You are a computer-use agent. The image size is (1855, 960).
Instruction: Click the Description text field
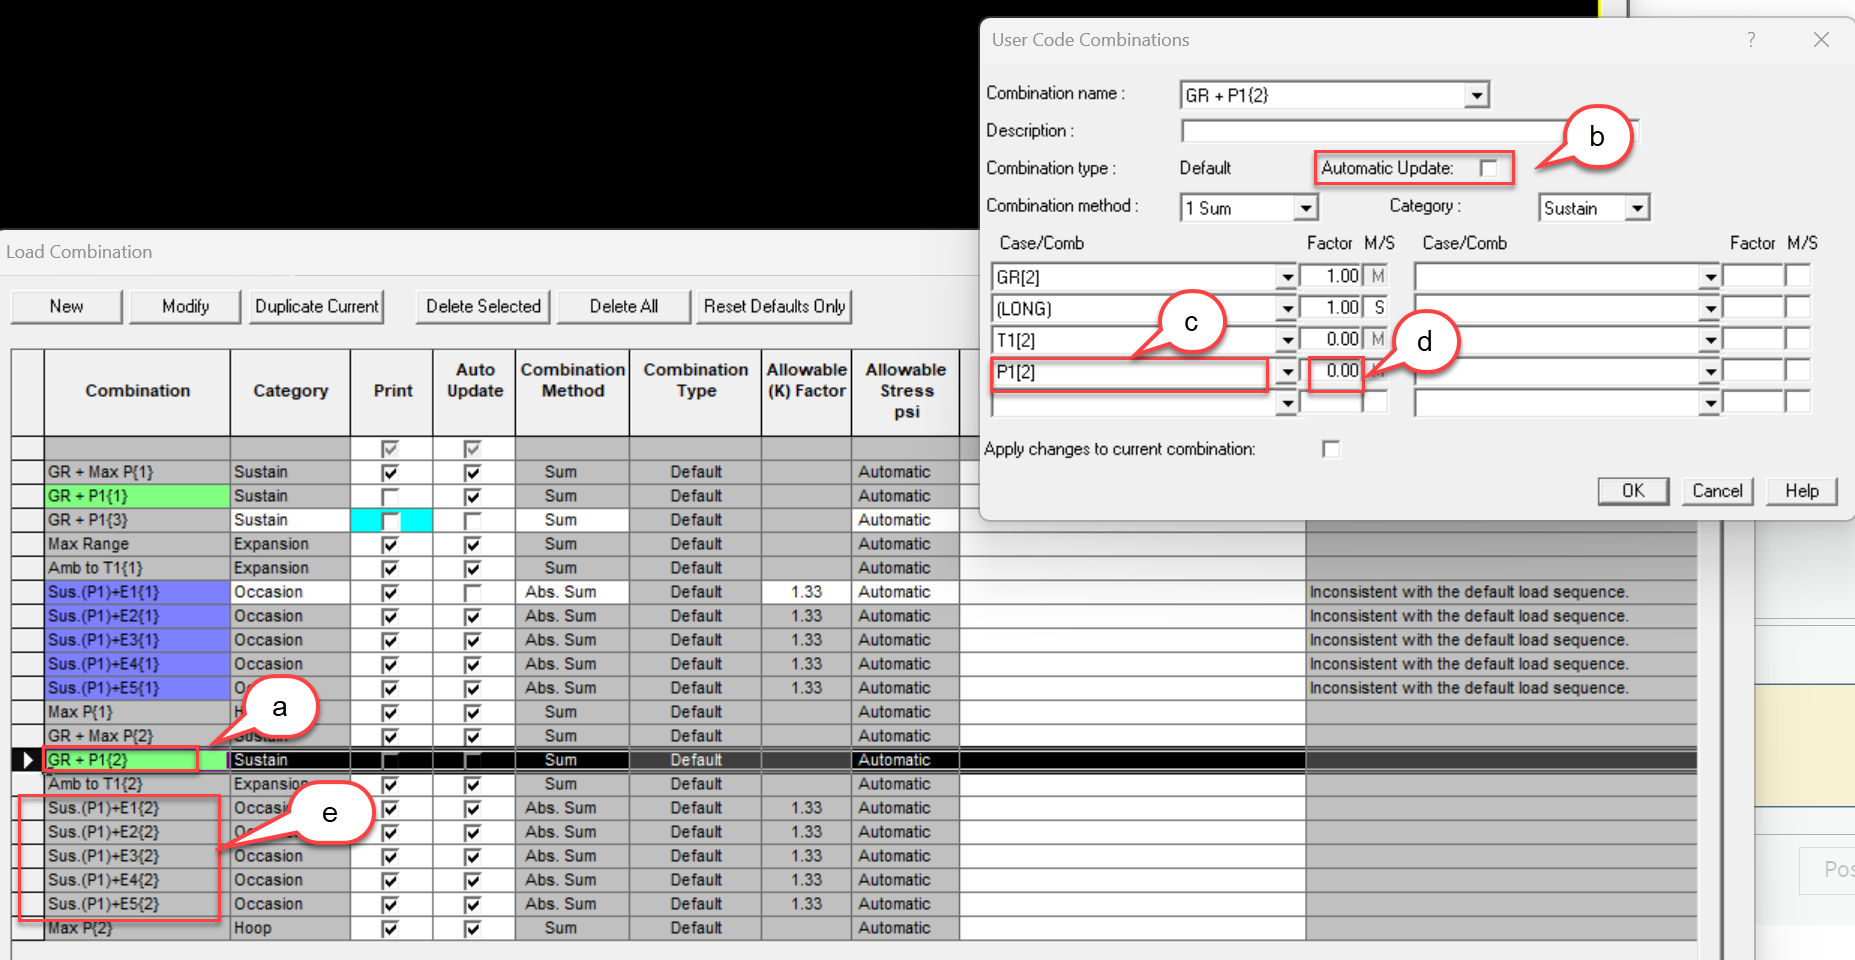tap(1380, 131)
